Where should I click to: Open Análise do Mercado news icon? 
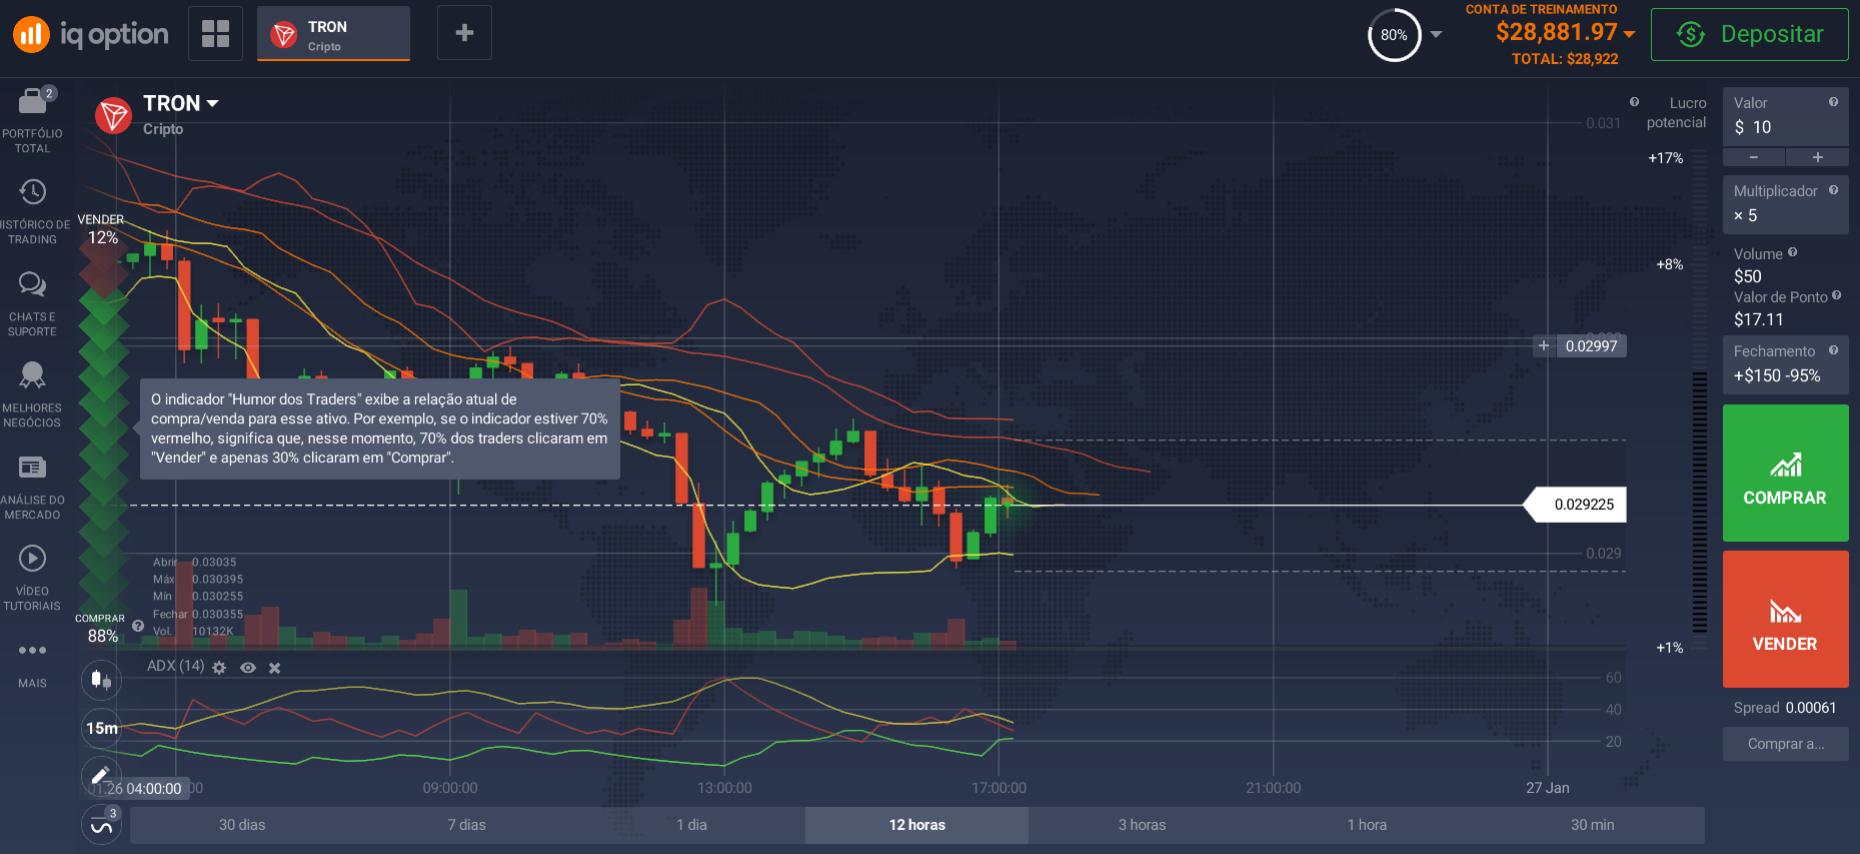point(32,467)
